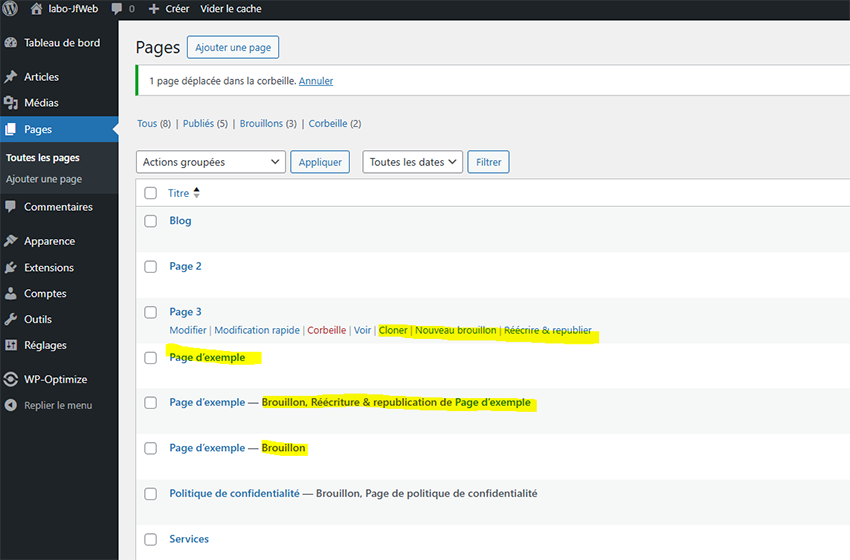Click the Ajouter une page button

[x=233, y=47]
